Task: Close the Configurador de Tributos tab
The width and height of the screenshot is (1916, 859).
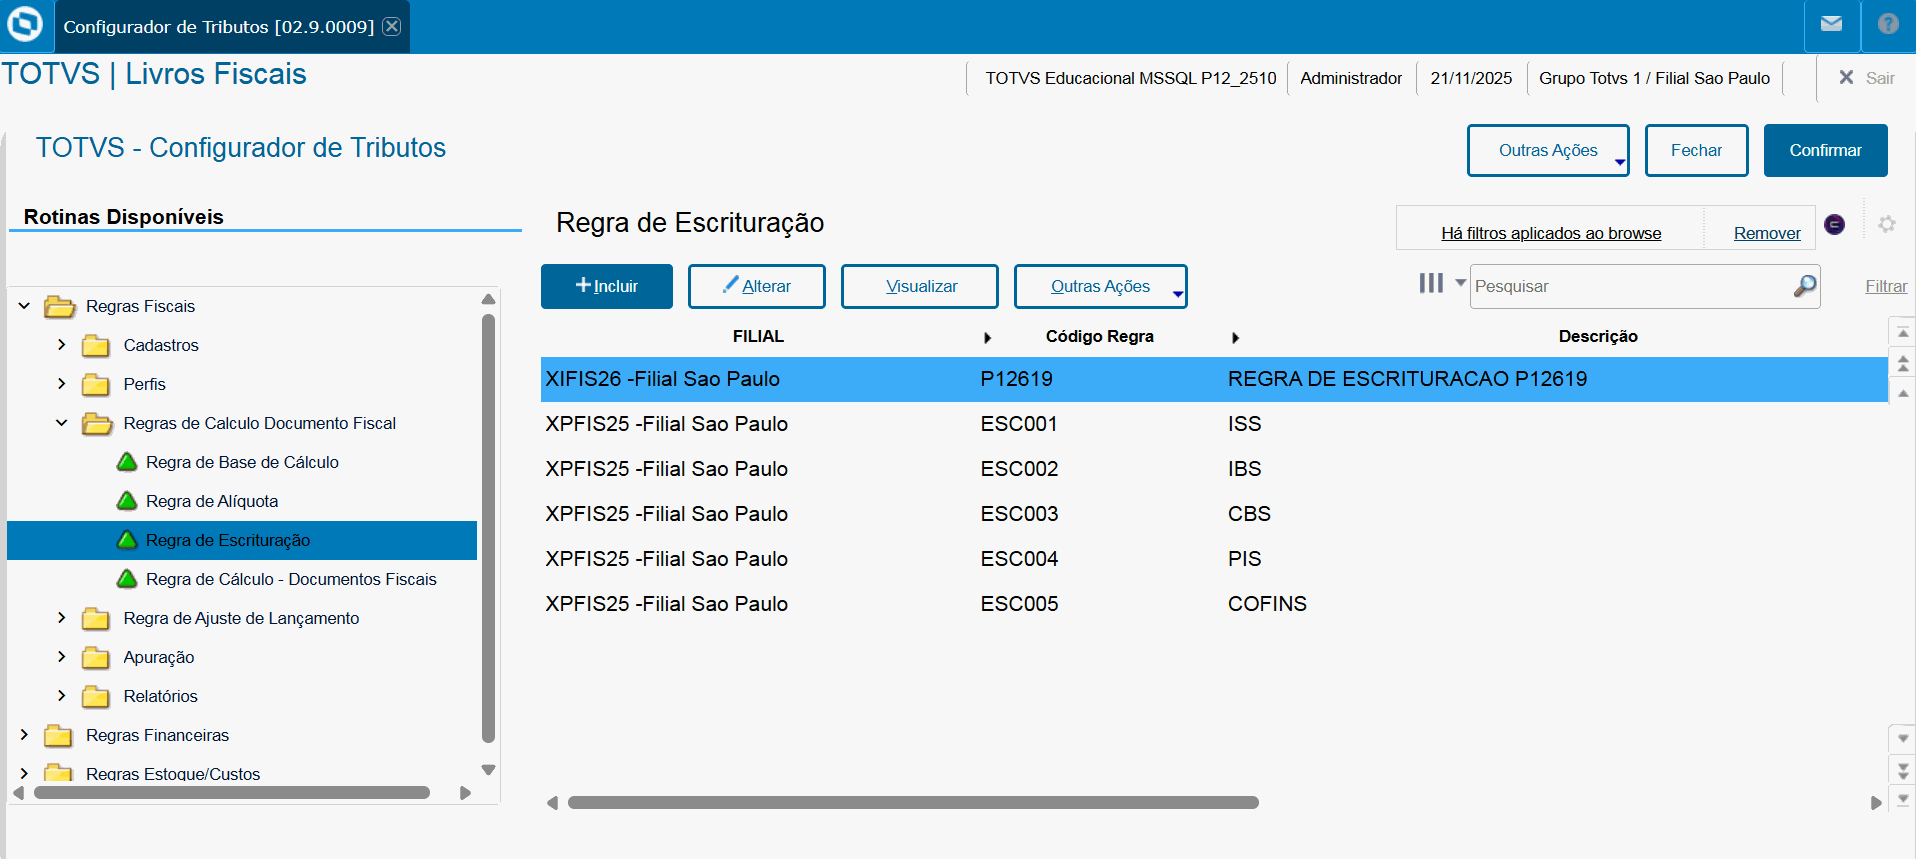Action: tap(392, 26)
